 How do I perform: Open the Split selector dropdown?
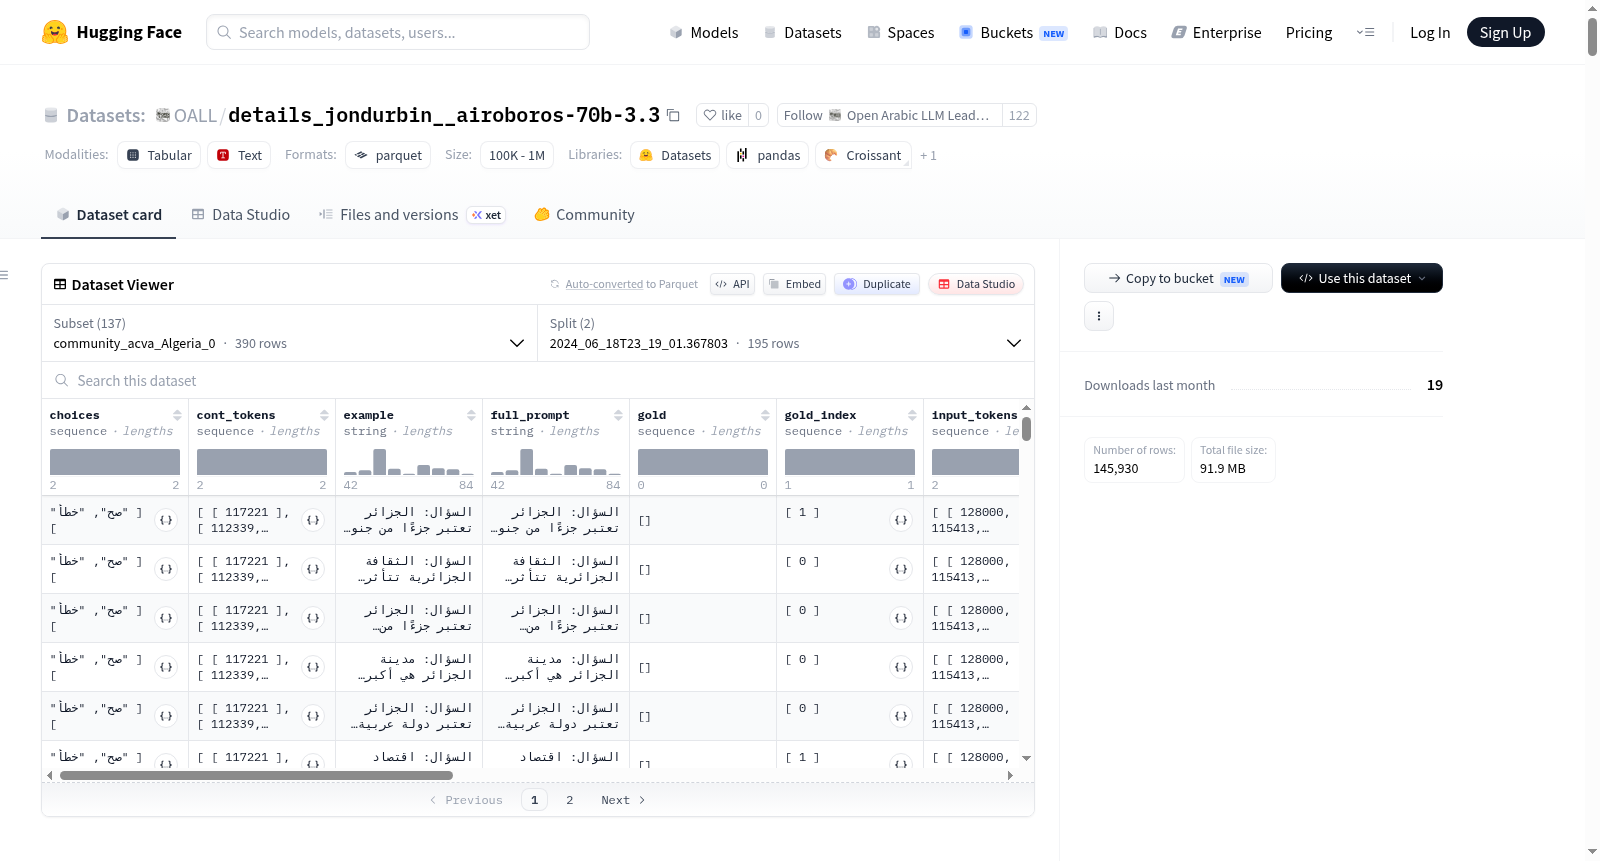pos(785,333)
